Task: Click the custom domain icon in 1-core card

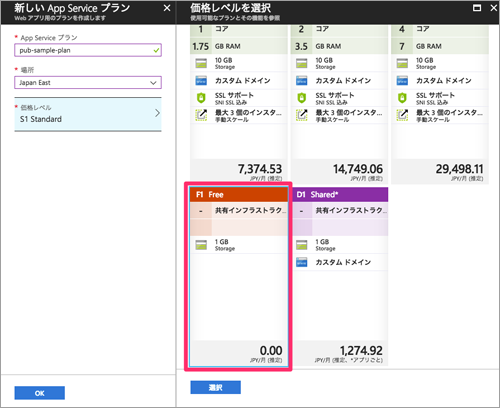Action: (201, 80)
